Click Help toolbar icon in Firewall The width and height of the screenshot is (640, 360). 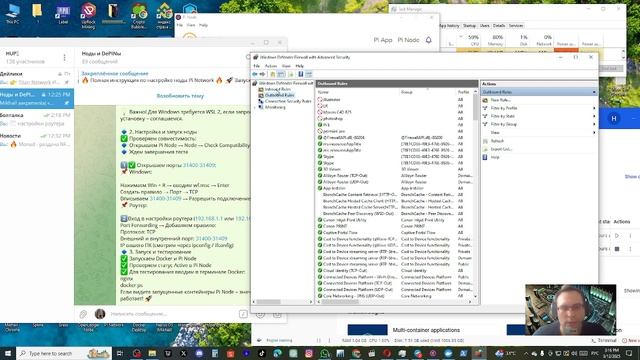pos(300,74)
